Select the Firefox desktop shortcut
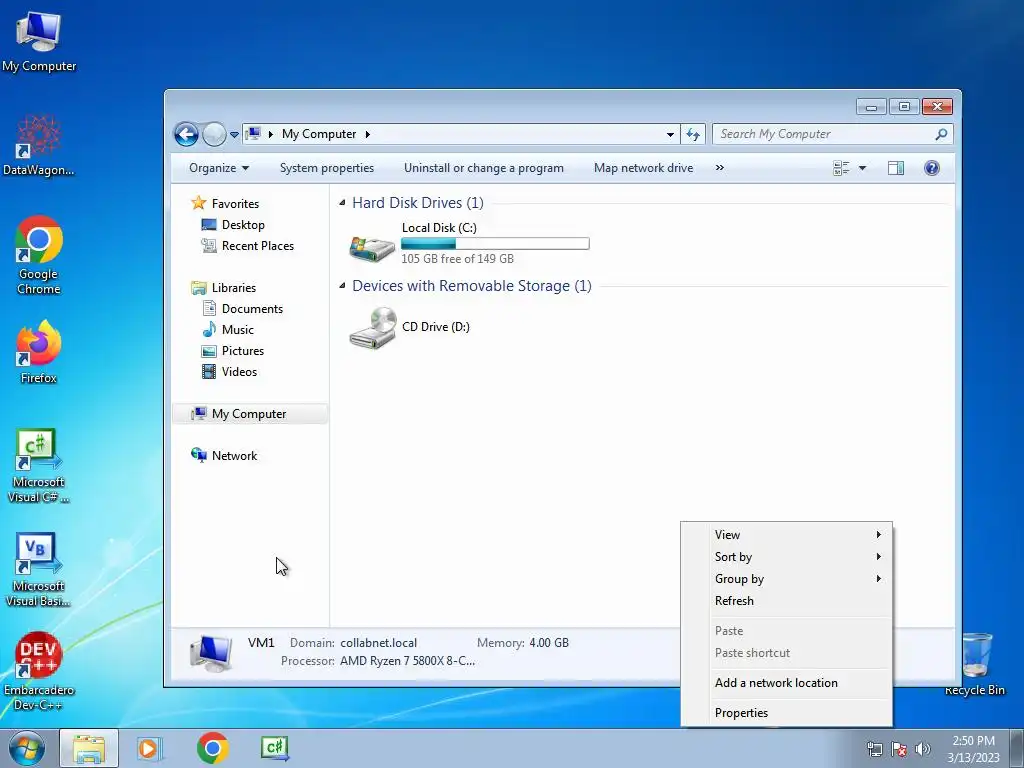This screenshot has height=768, width=1024. [x=39, y=351]
